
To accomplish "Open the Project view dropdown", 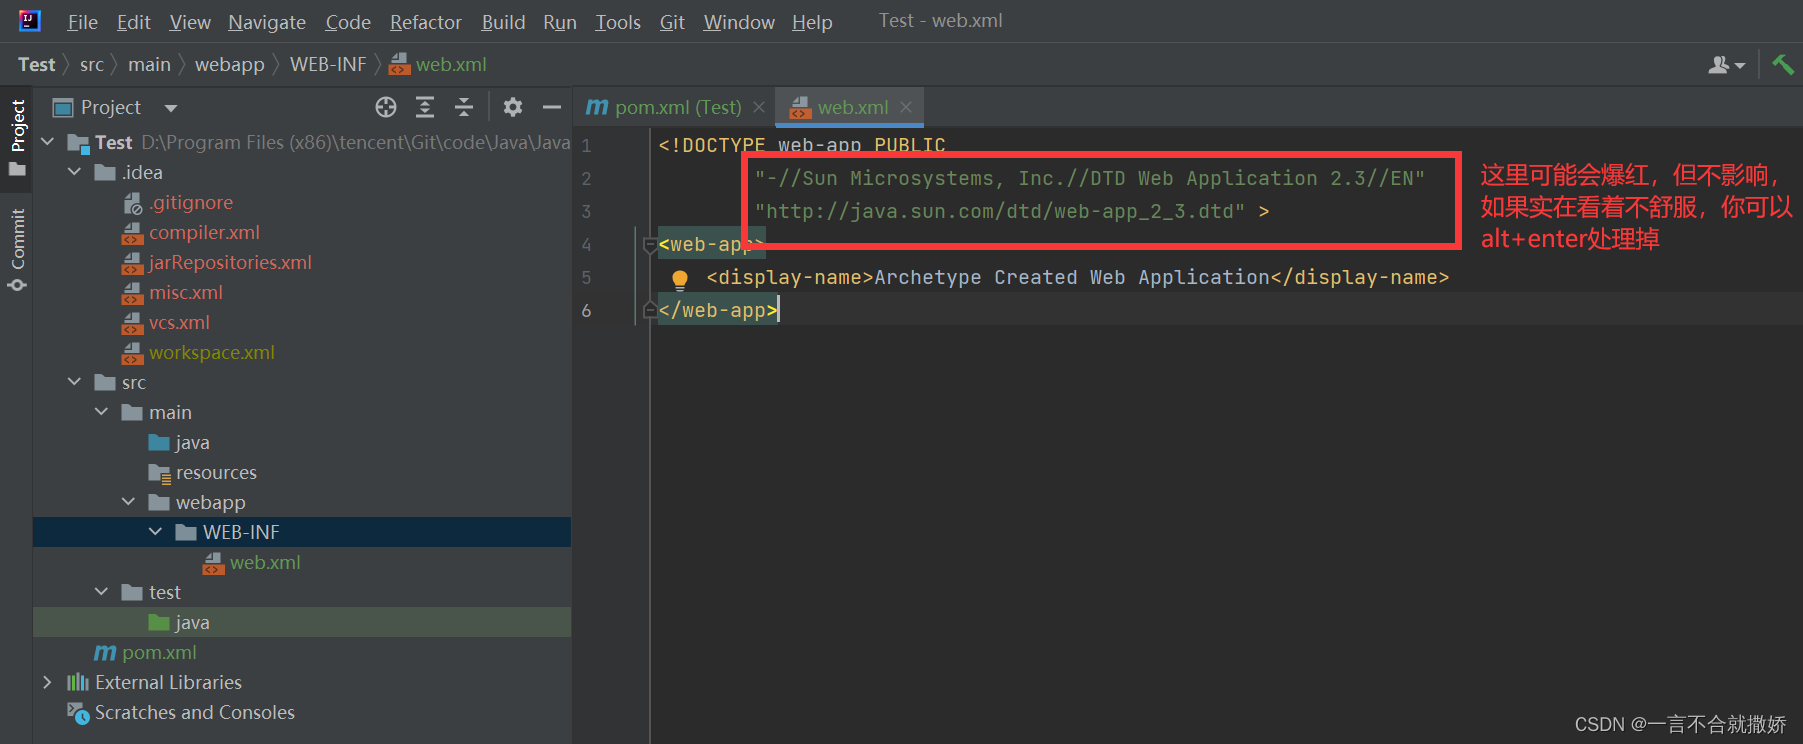I will point(171,108).
